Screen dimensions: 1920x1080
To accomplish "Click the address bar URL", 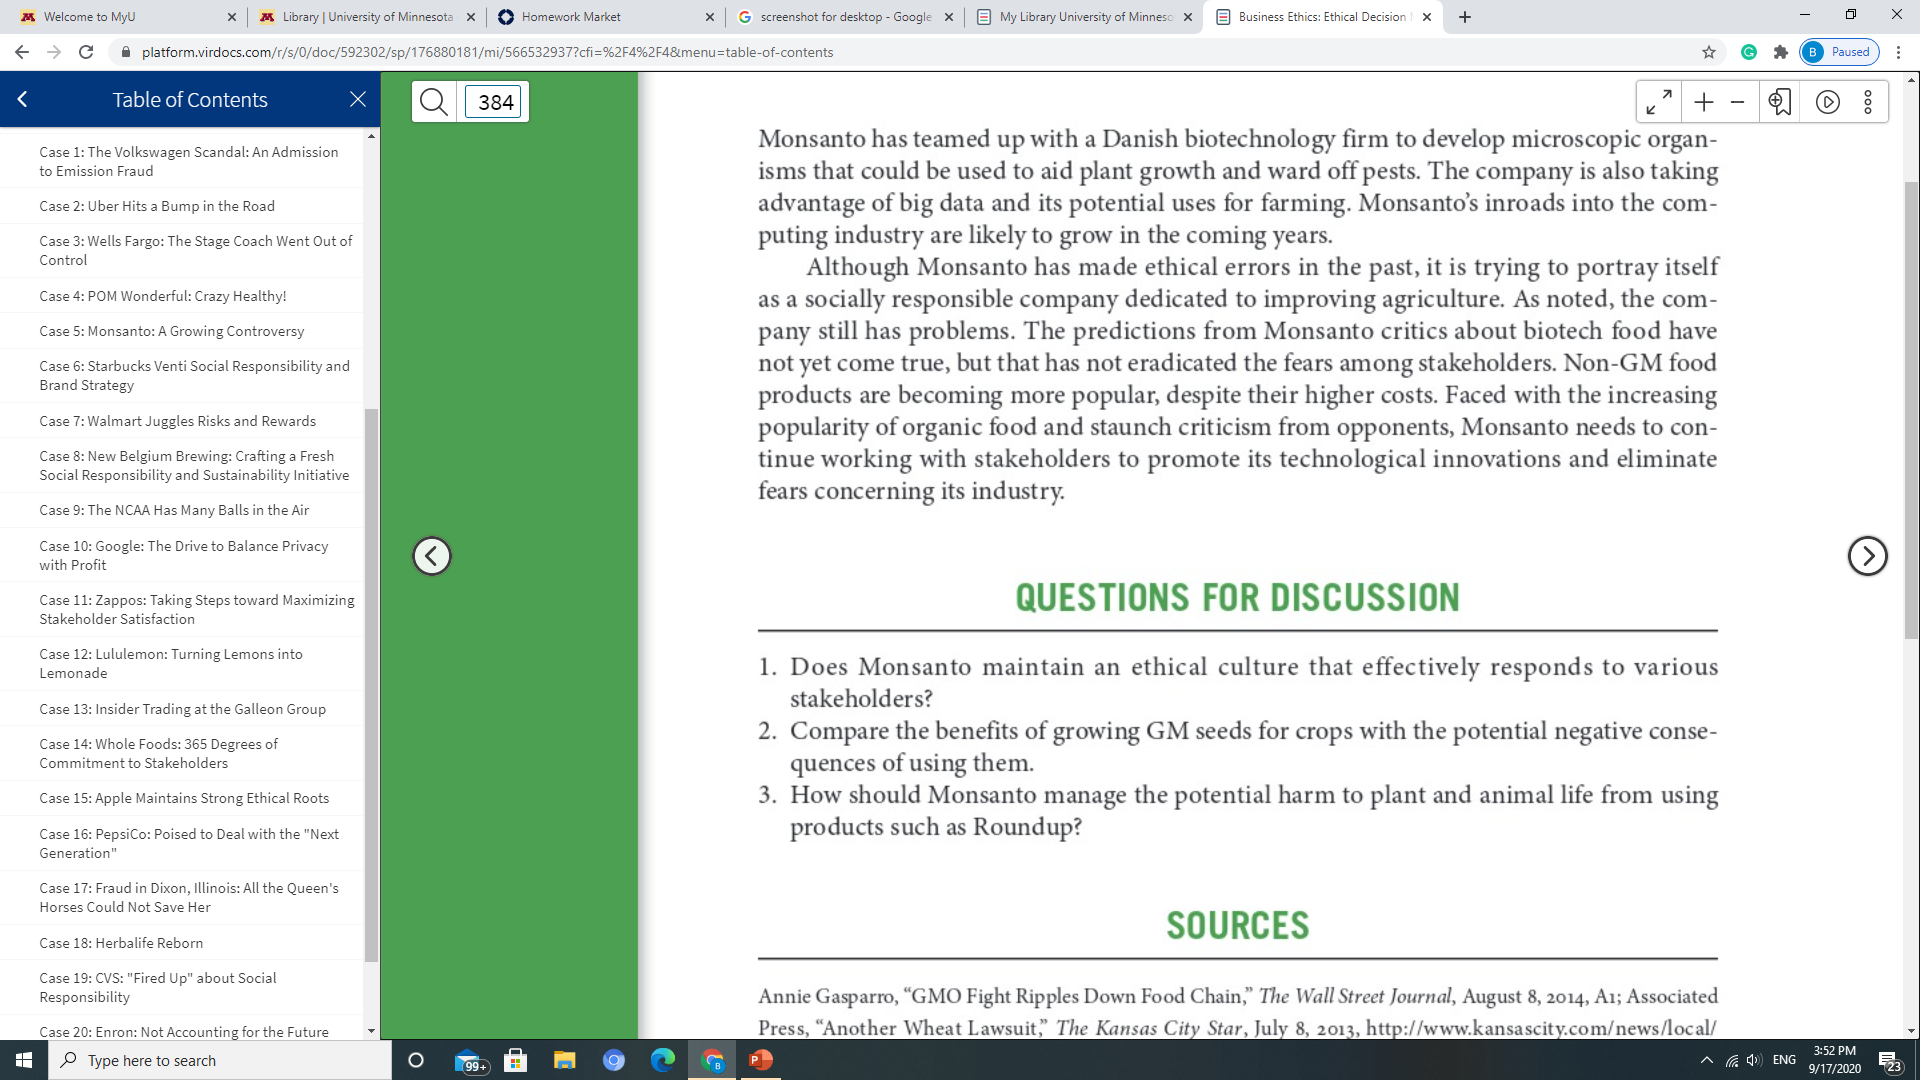I will (x=487, y=52).
